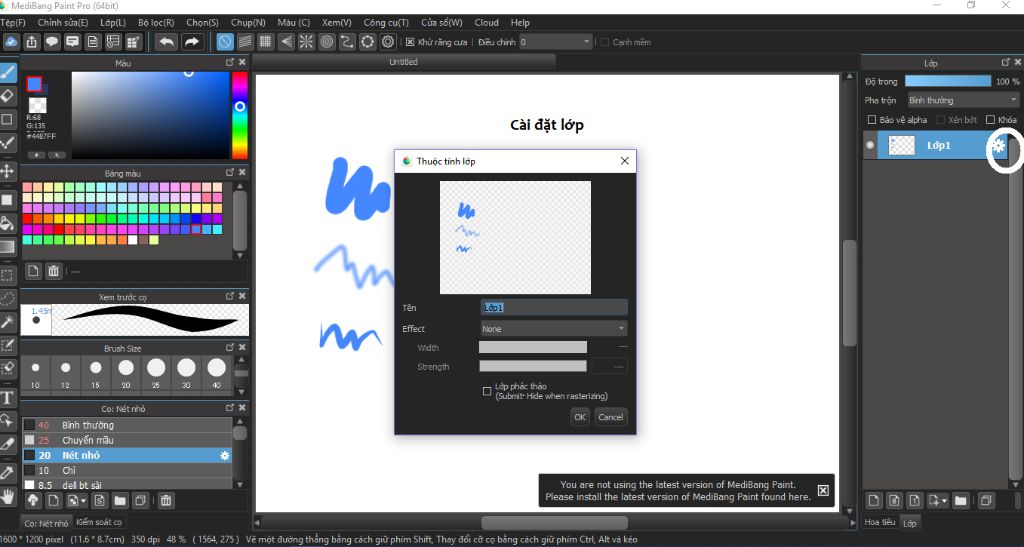Toggle visibility of layer Lớp1
This screenshot has height=547, width=1024.
click(870, 145)
